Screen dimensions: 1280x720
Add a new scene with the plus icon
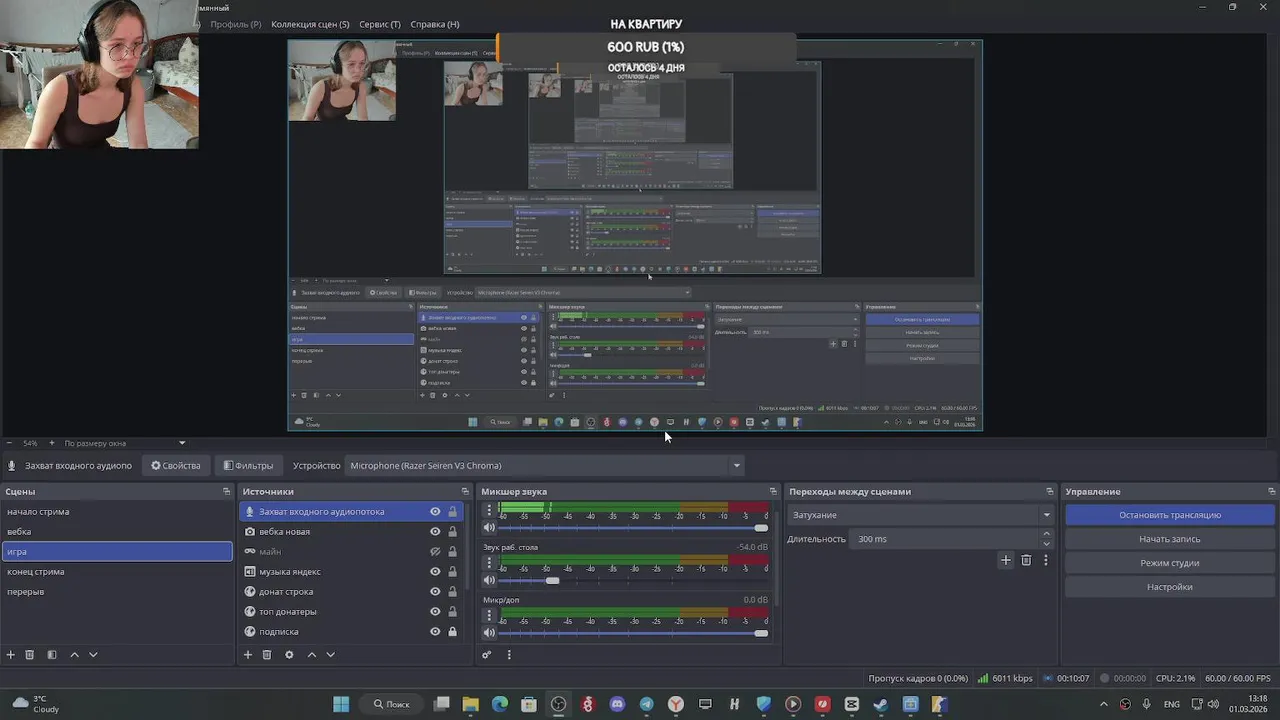coord(11,655)
